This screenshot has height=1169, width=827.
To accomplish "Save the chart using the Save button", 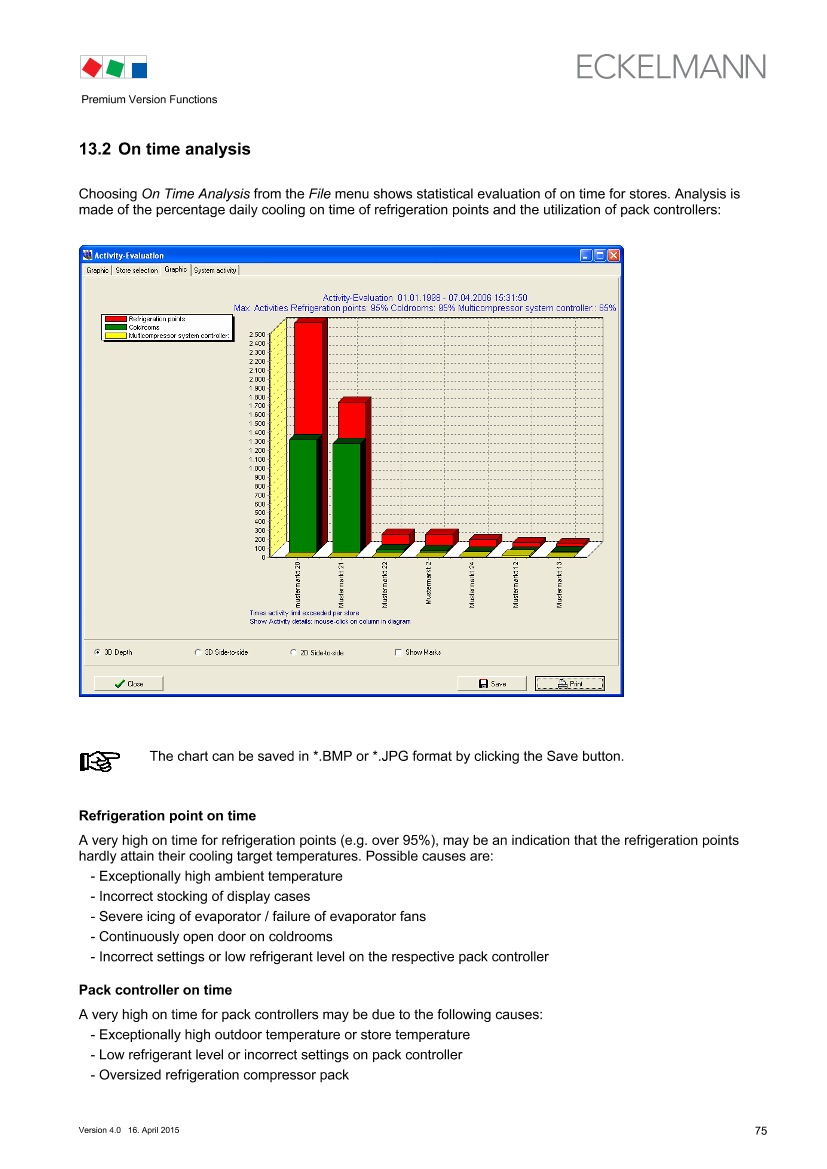I will point(491,684).
